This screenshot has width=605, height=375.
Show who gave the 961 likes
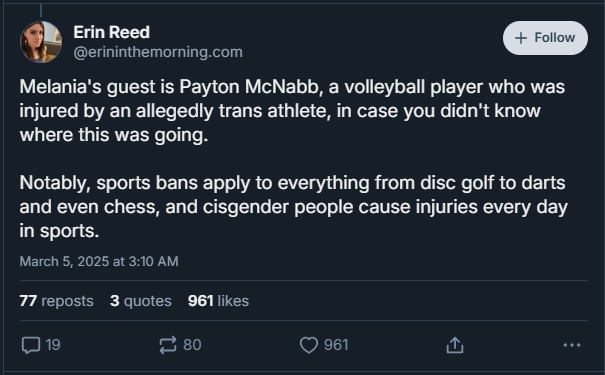[218, 301]
